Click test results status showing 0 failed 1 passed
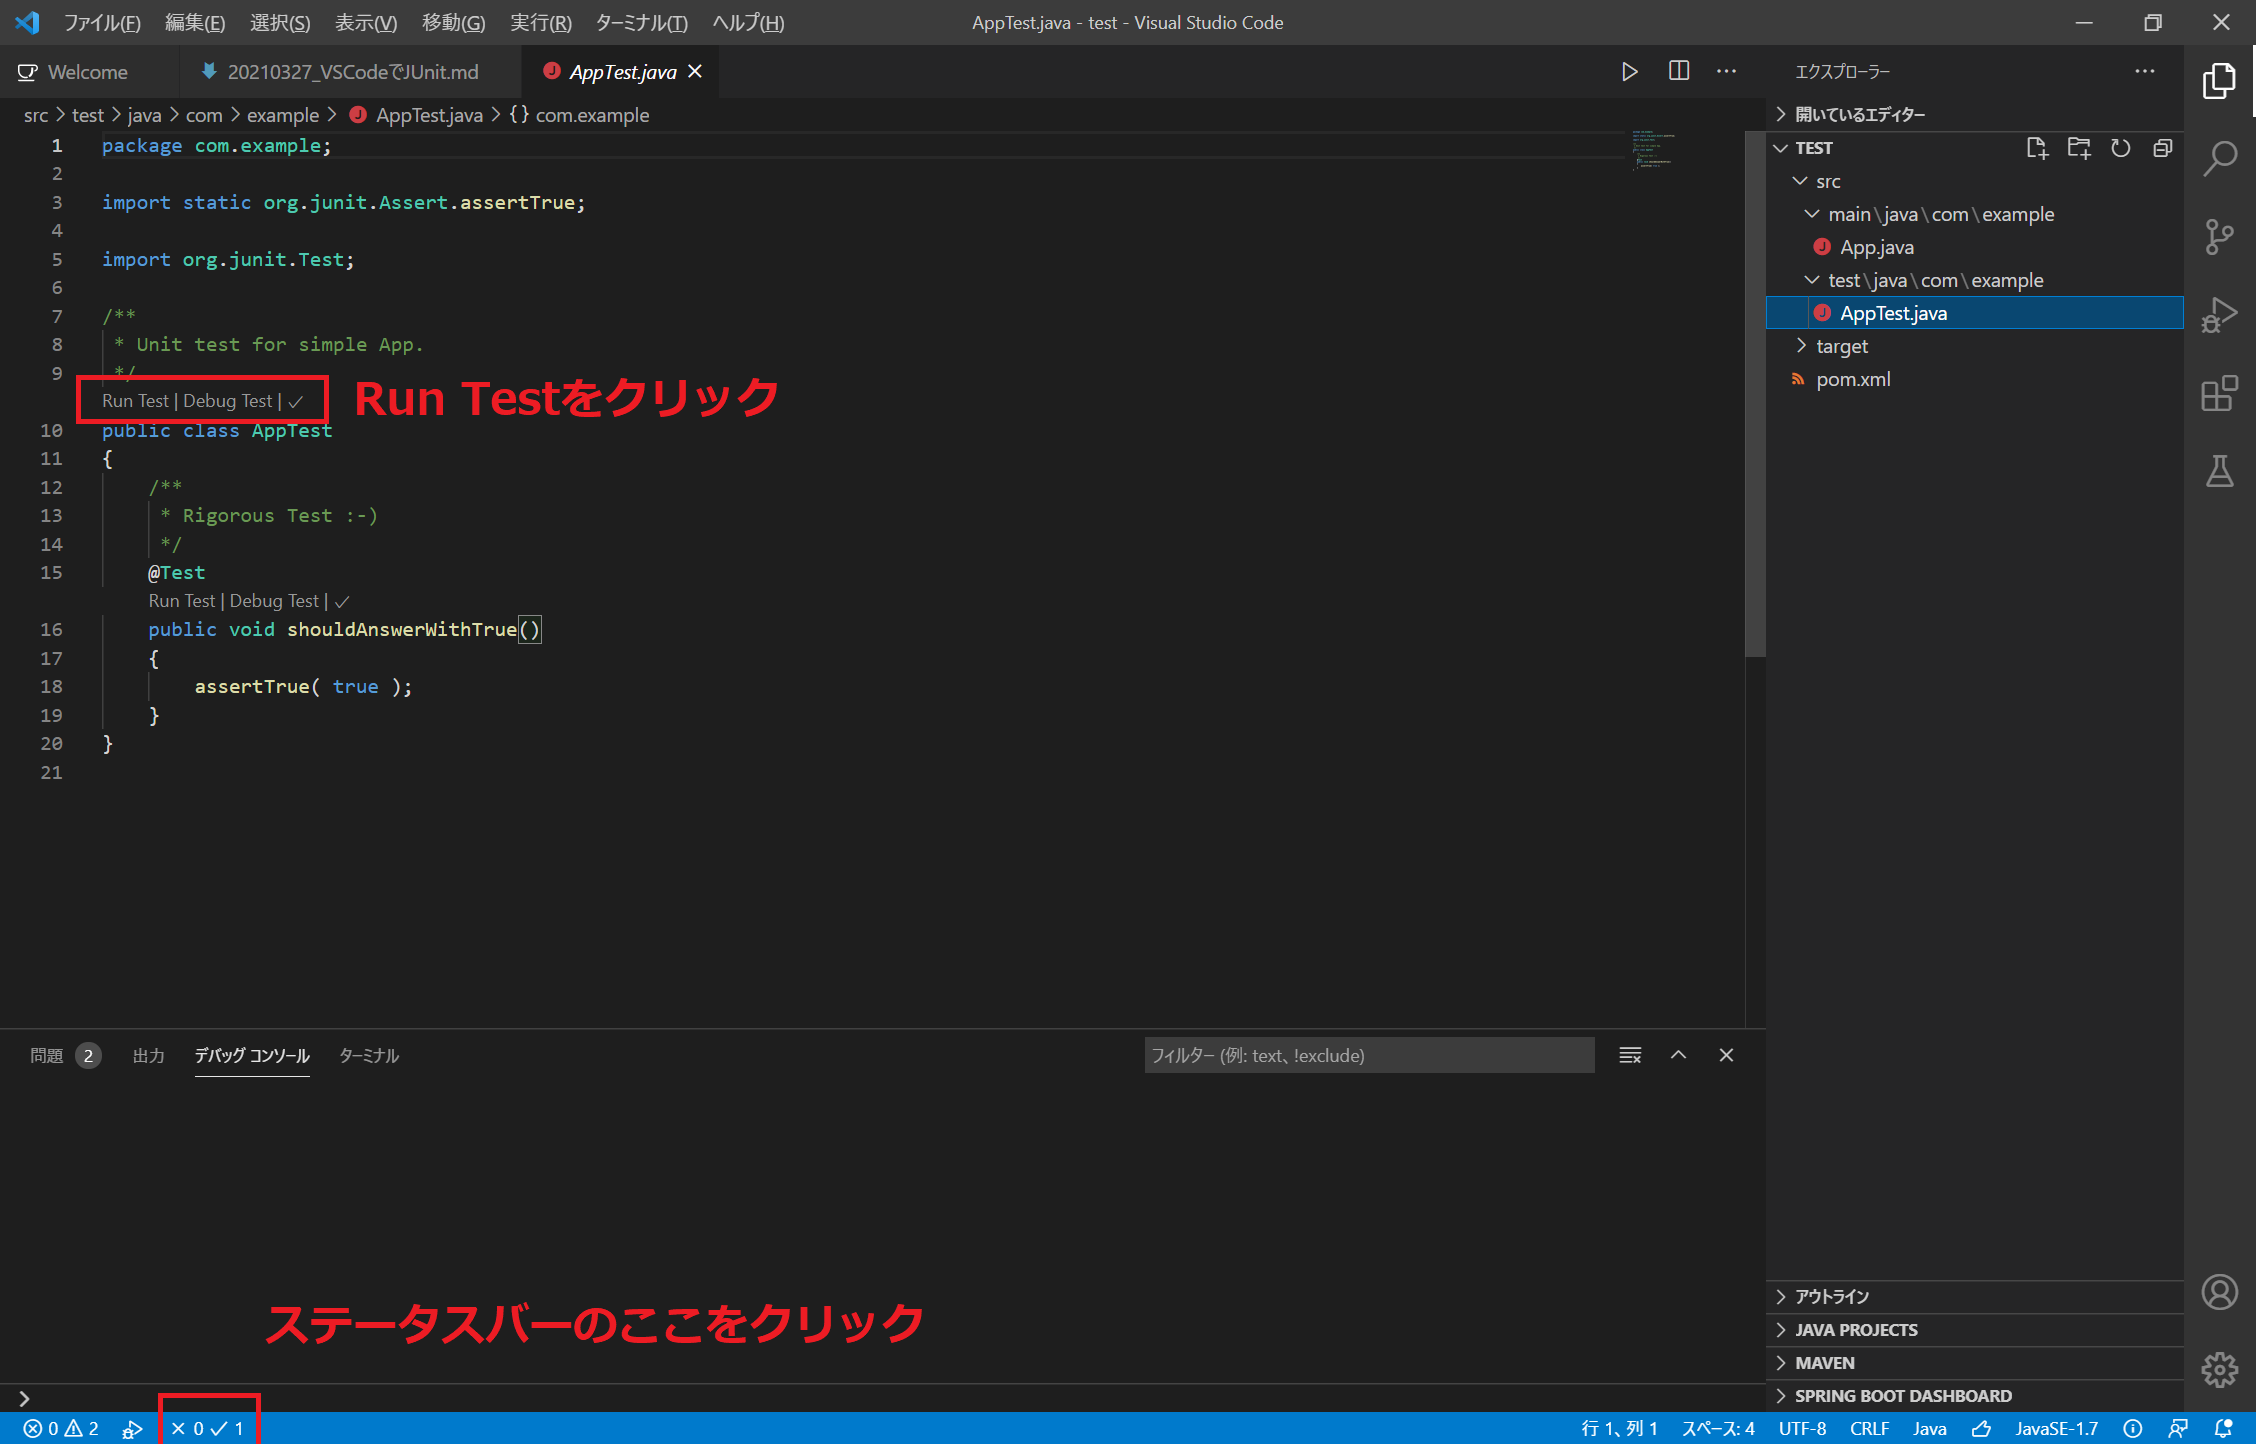The height and width of the screenshot is (1444, 2256). (x=208, y=1428)
